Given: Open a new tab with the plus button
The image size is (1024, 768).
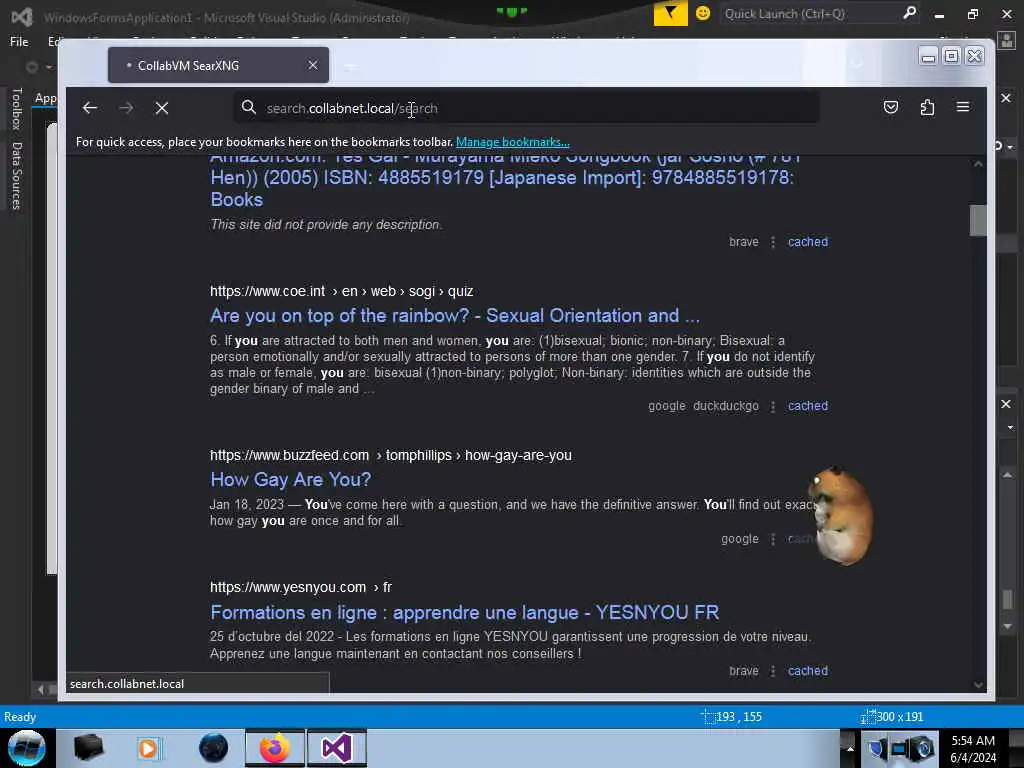Looking at the screenshot, I should (x=350, y=66).
